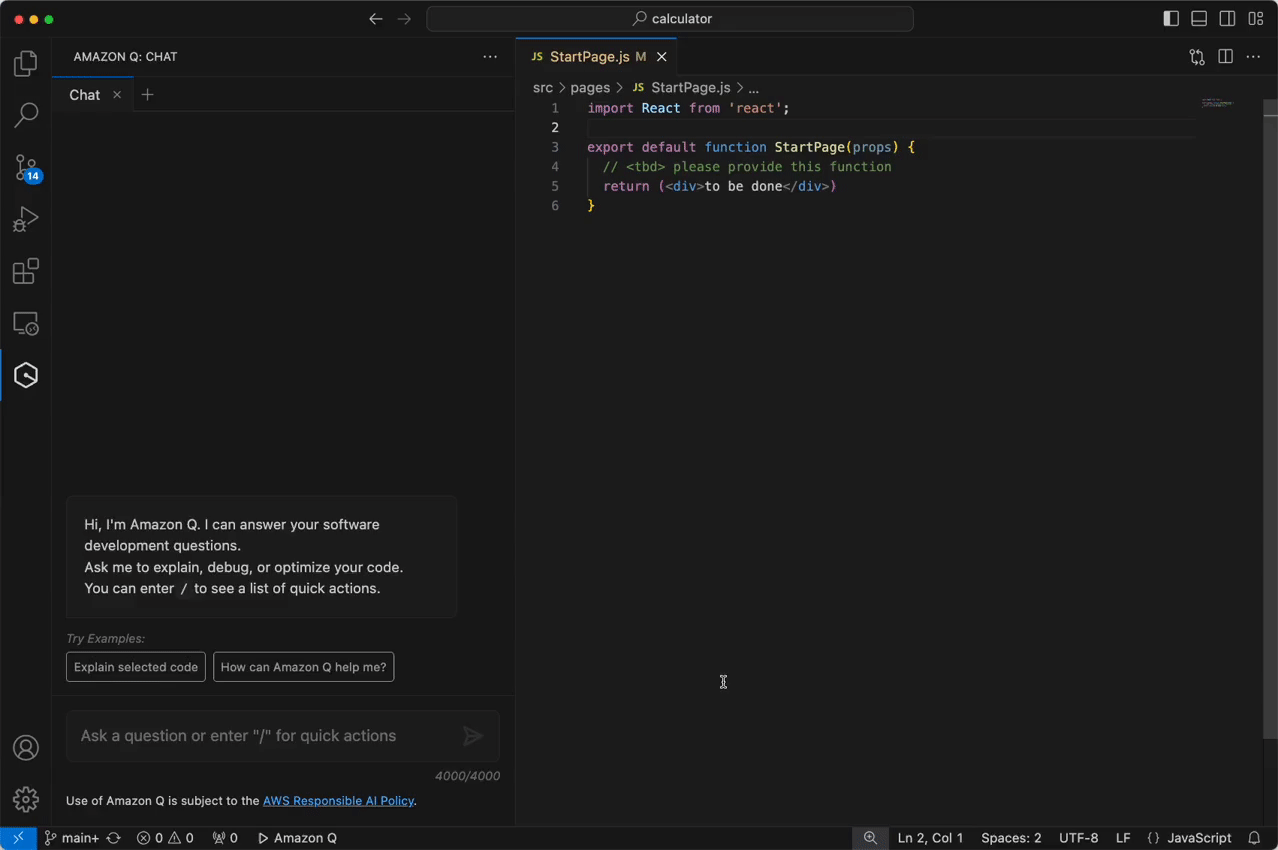
Task: Click the AMAZON Q: CHAT panel title
Action: 125,57
